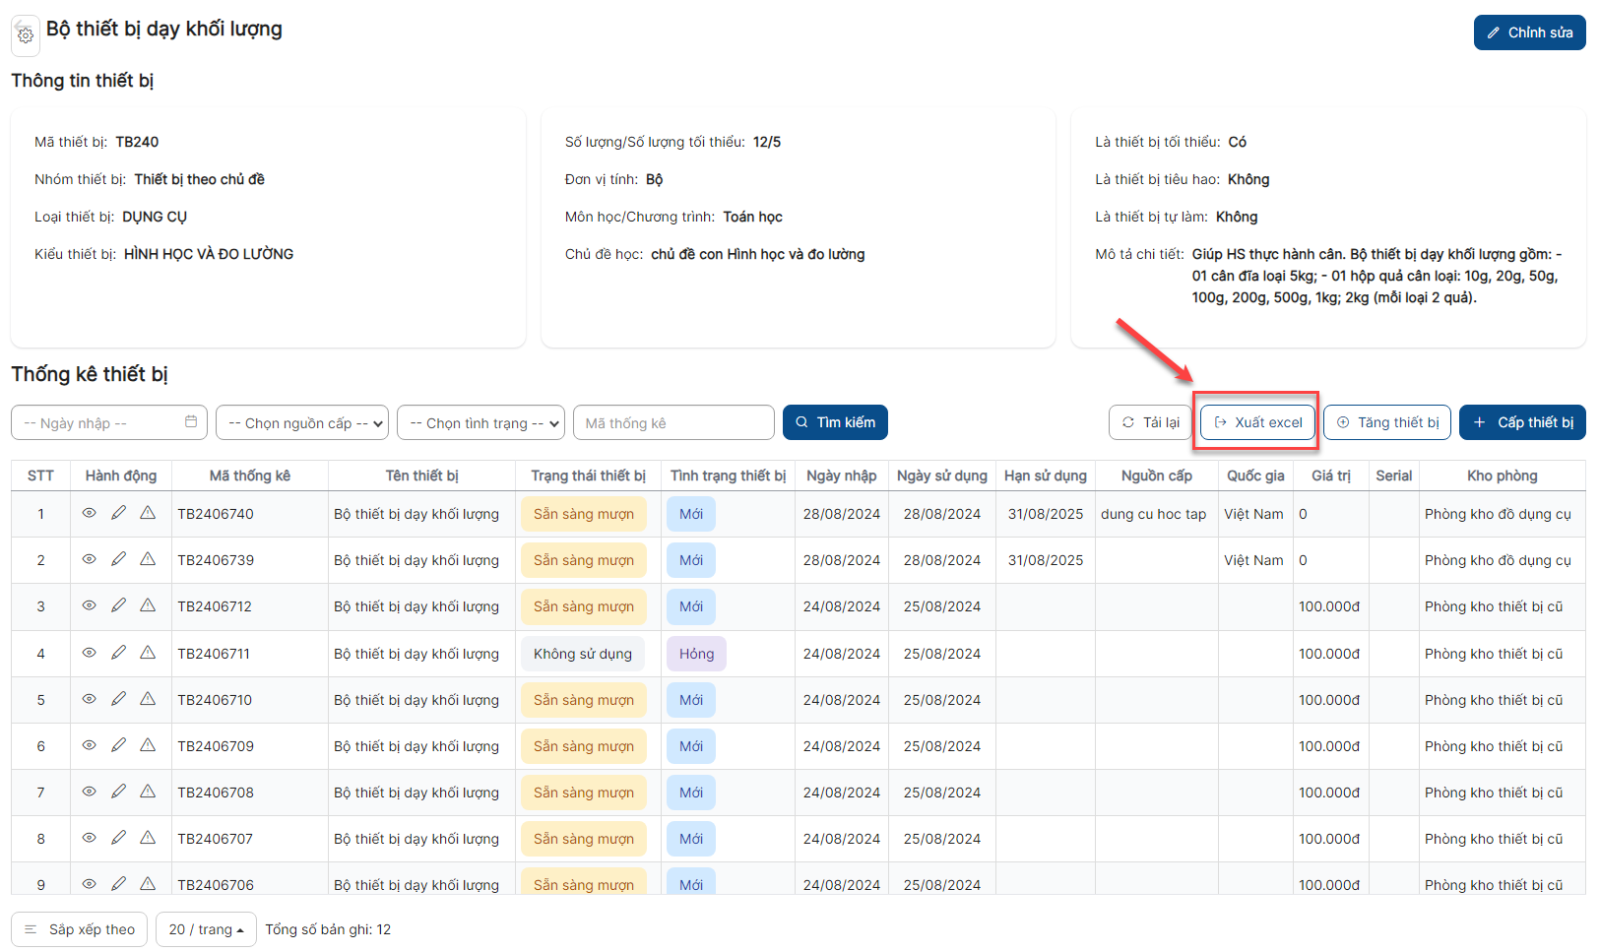Click warning triangle icon for TB2406739
Image resolution: width=1600 pixels, height=952 pixels.
[x=148, y=559]
